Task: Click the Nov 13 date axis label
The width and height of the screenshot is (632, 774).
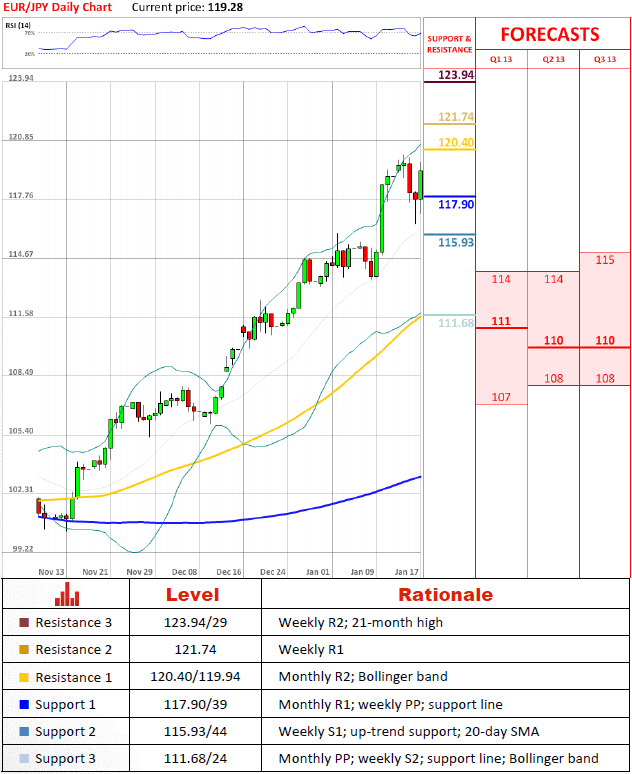Action: pos(51,572)
